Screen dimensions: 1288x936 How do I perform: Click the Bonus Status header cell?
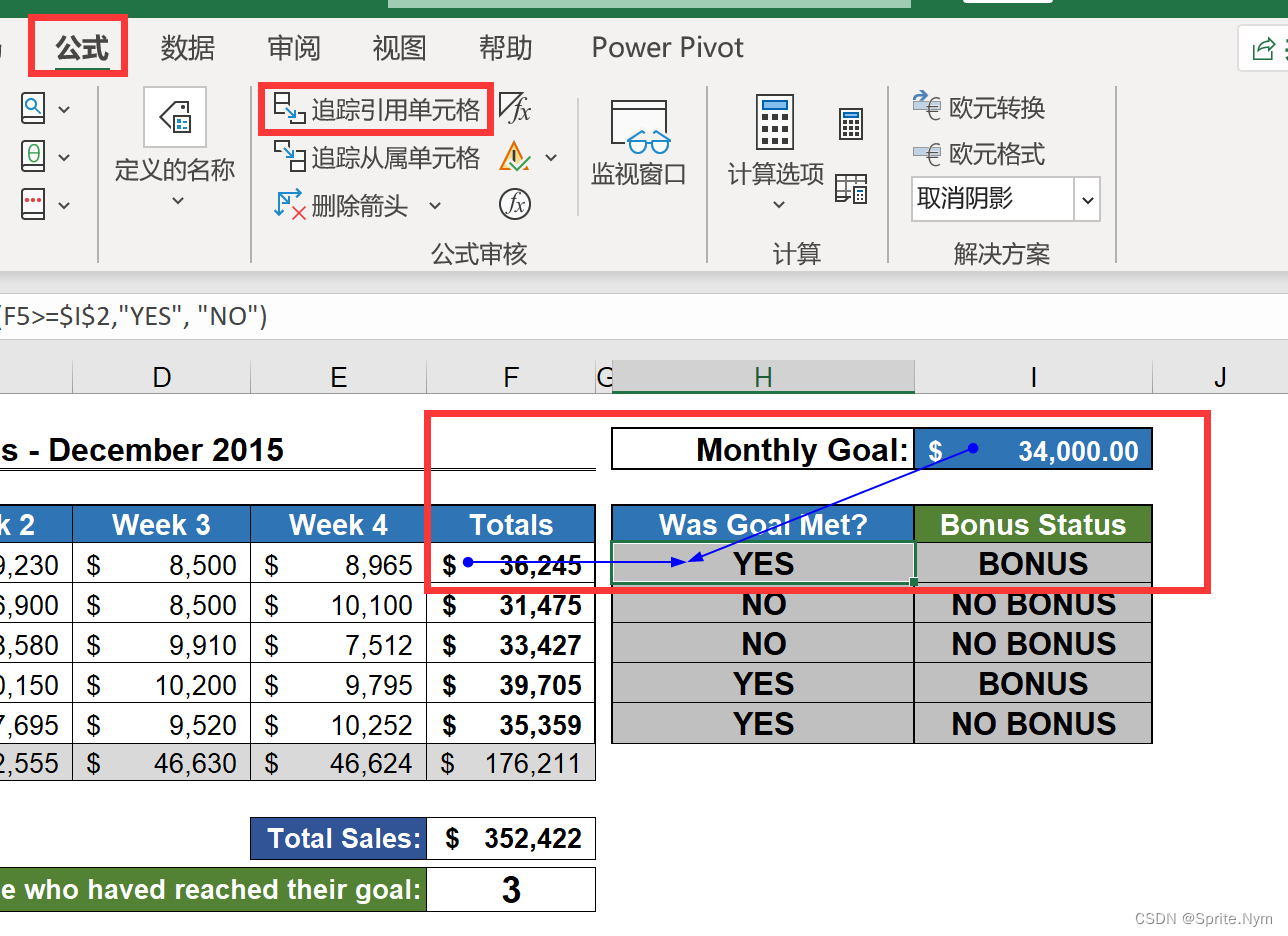coord(1033,524)
